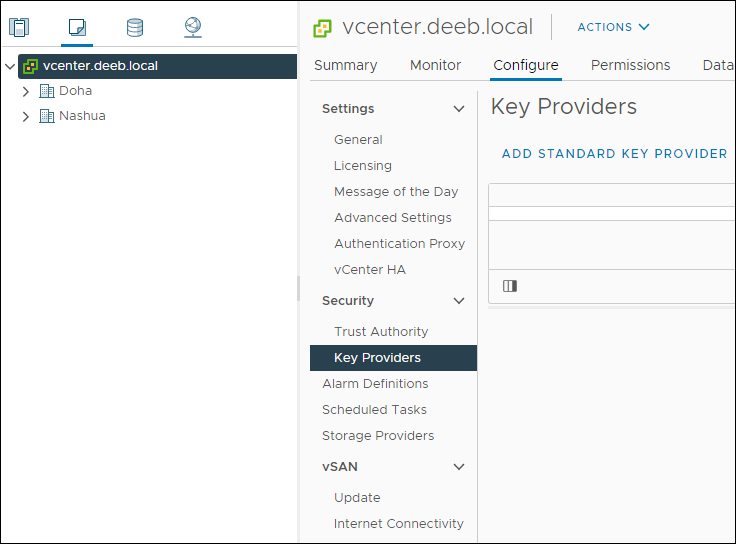Switch to the Monitor tab

435,65
